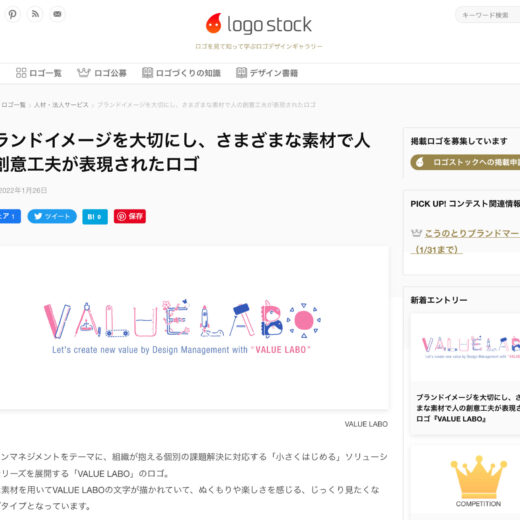This screenshot has height=520, width=520.
Task: Click the Hatena B! bookmark button
Action: pyautogui.click(x=95, y=217)
